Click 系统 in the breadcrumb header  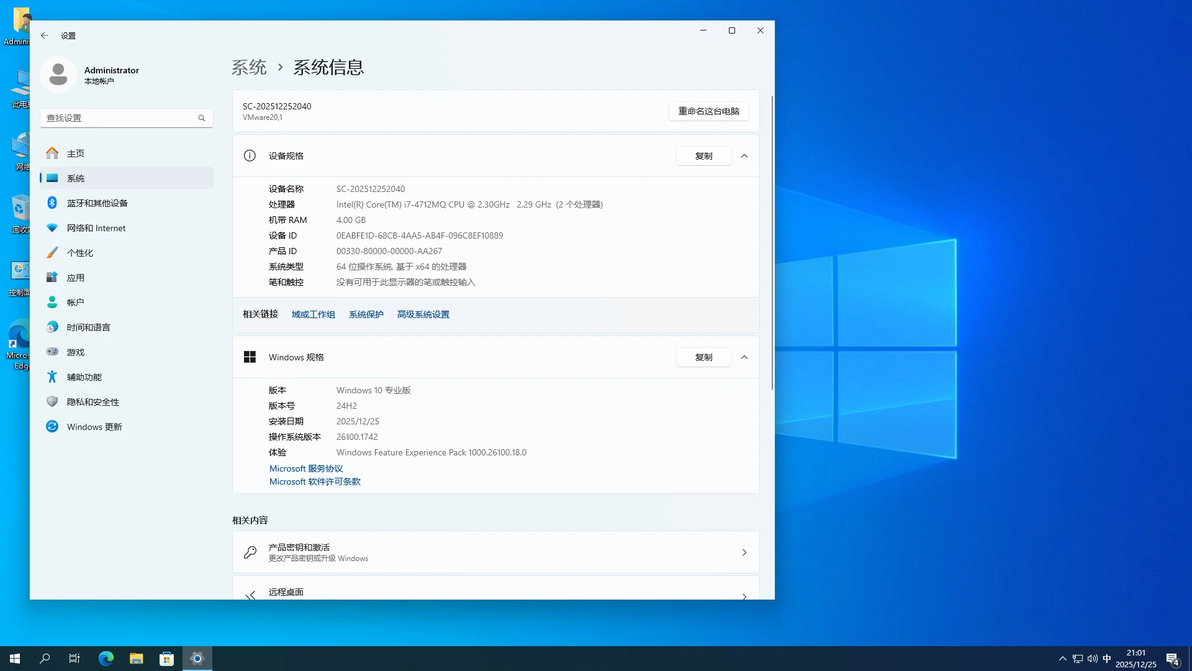point(249,67)
